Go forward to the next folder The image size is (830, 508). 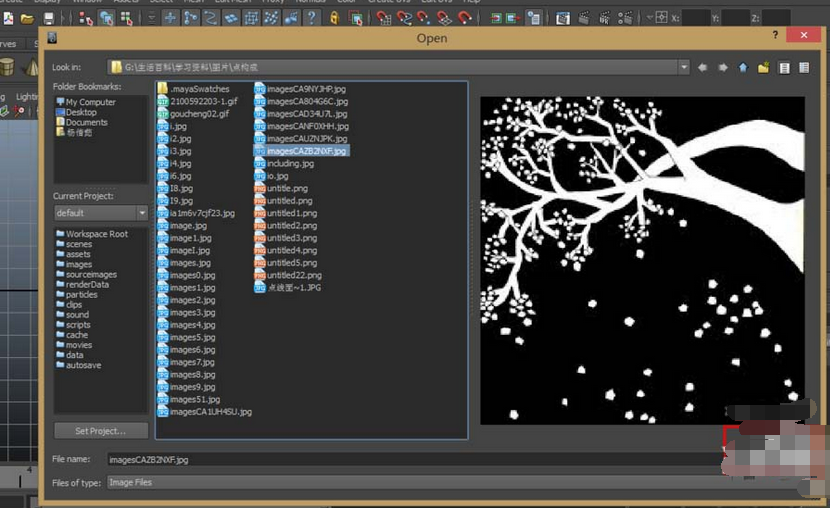(x=722, y=67)
